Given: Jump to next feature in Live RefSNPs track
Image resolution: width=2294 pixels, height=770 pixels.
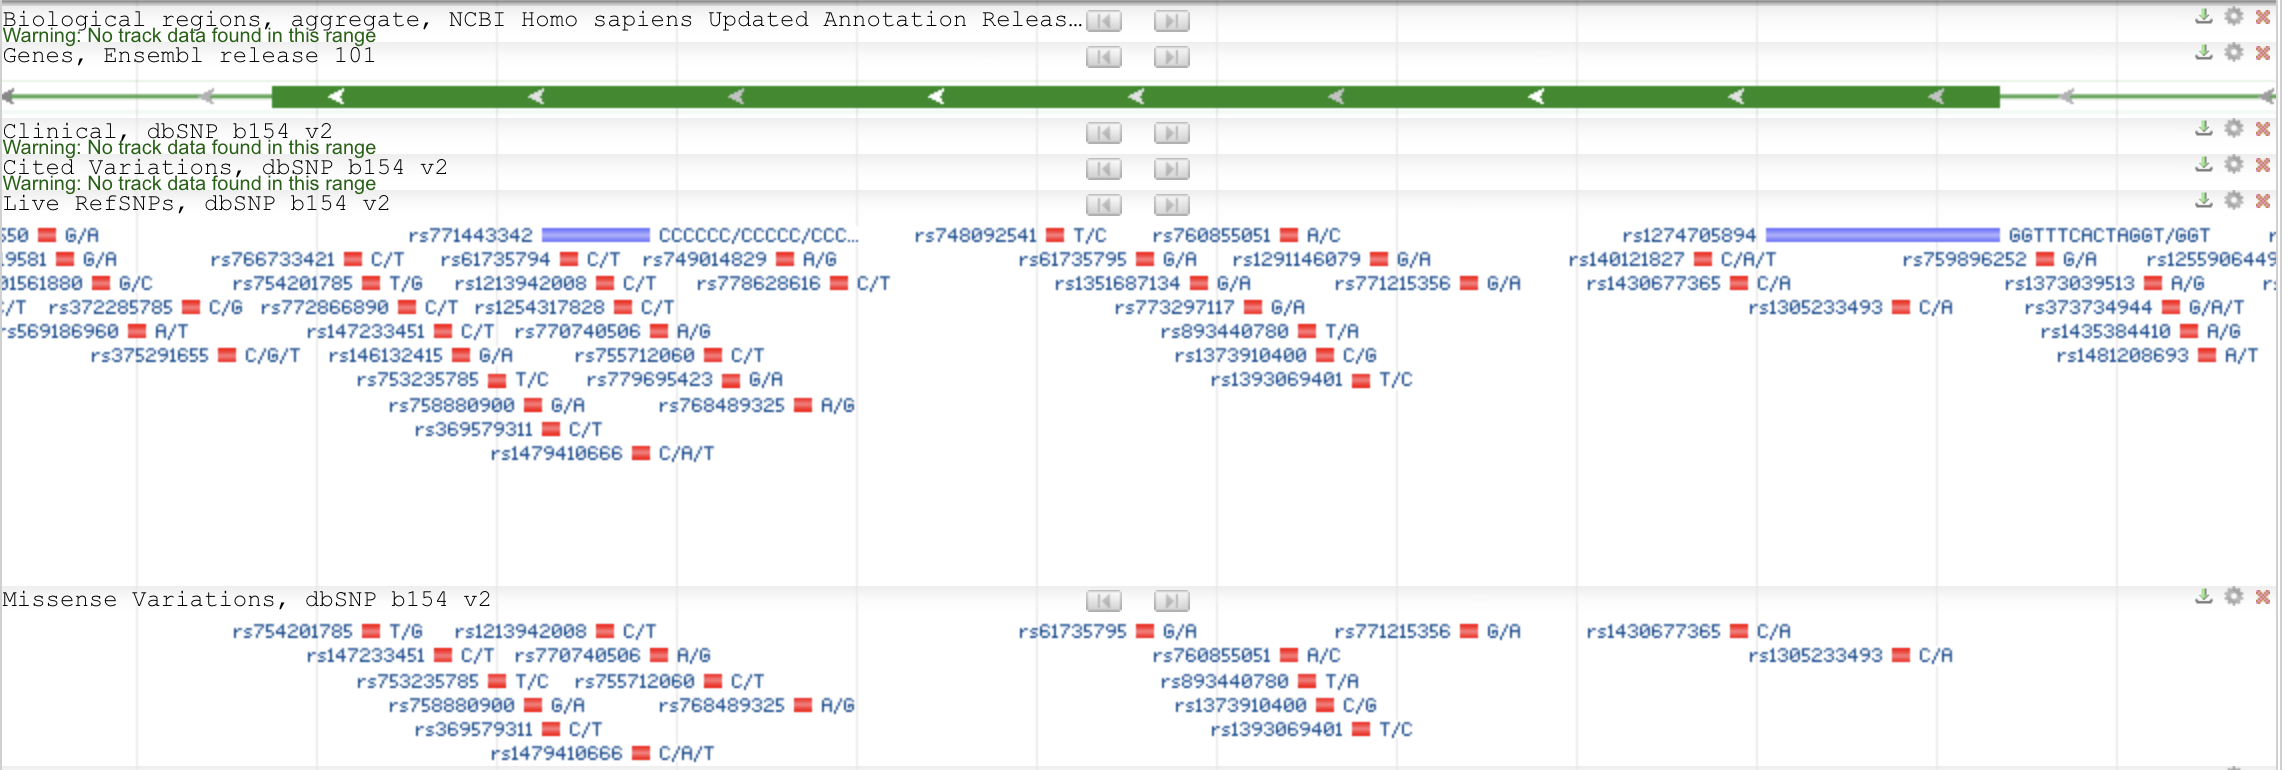Looking at the screenshot, I should [x=1171, y=205].
